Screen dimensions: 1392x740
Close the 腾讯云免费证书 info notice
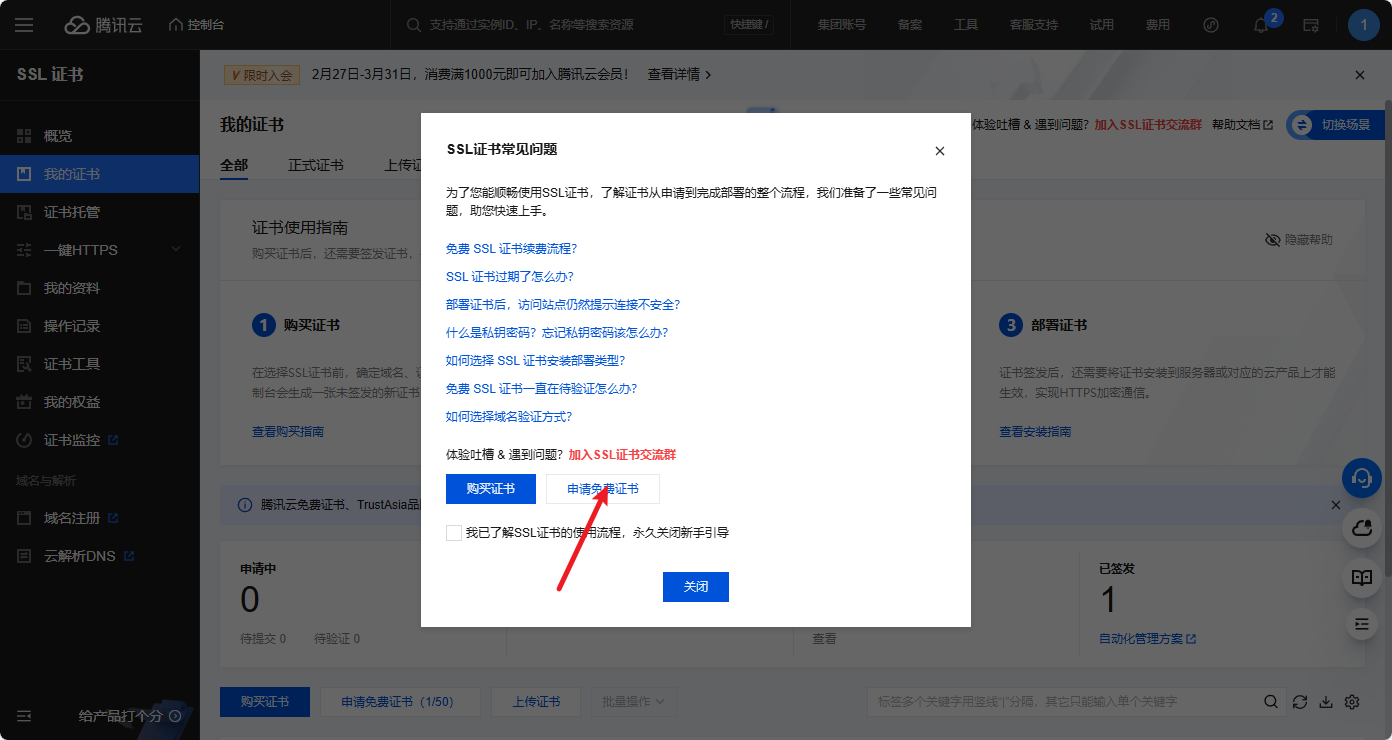pos(1336,505)
